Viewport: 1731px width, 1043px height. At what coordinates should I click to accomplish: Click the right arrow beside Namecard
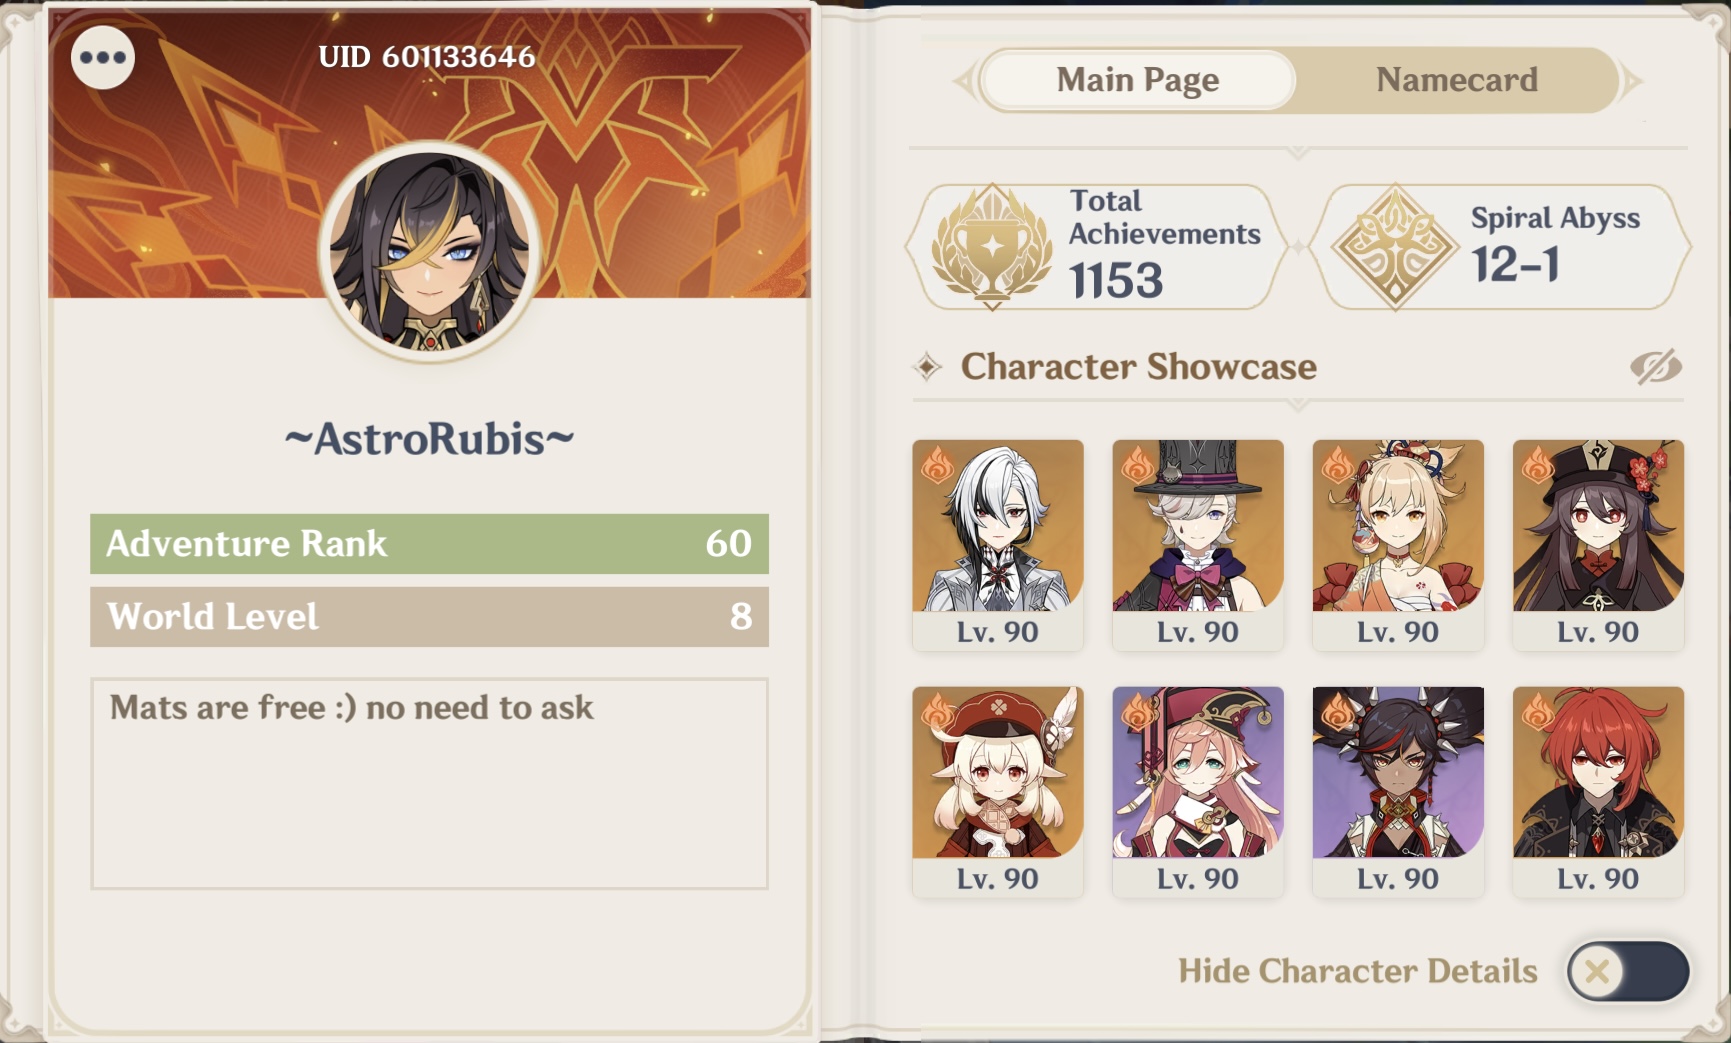coord(1632,81)
